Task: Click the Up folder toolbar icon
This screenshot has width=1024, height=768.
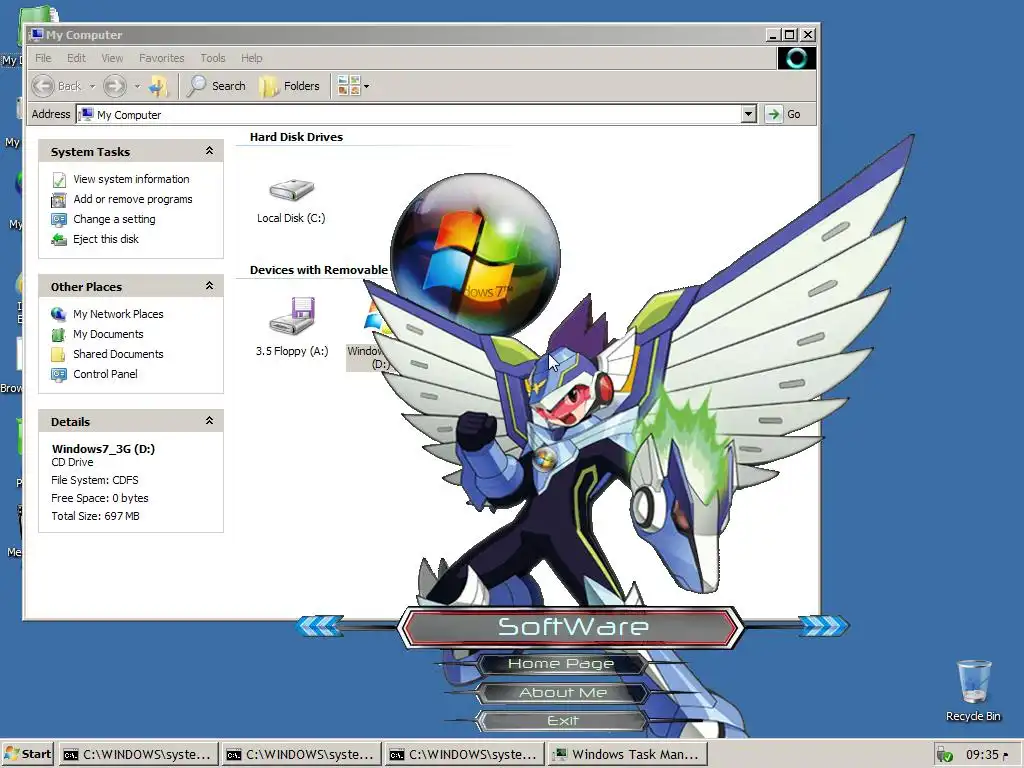Action: pos(158,86)
